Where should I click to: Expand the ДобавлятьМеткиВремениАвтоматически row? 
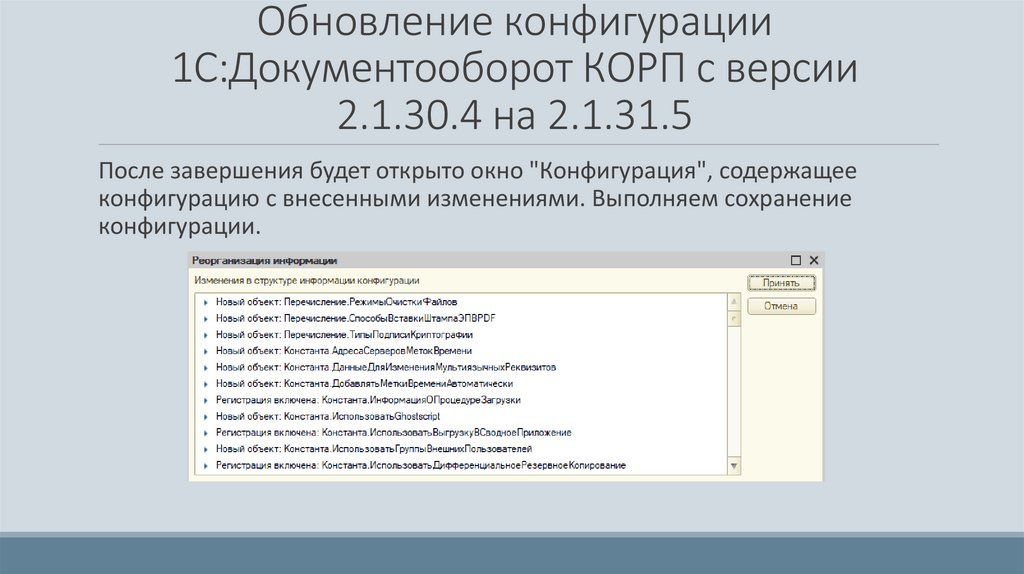coord(206,384)
